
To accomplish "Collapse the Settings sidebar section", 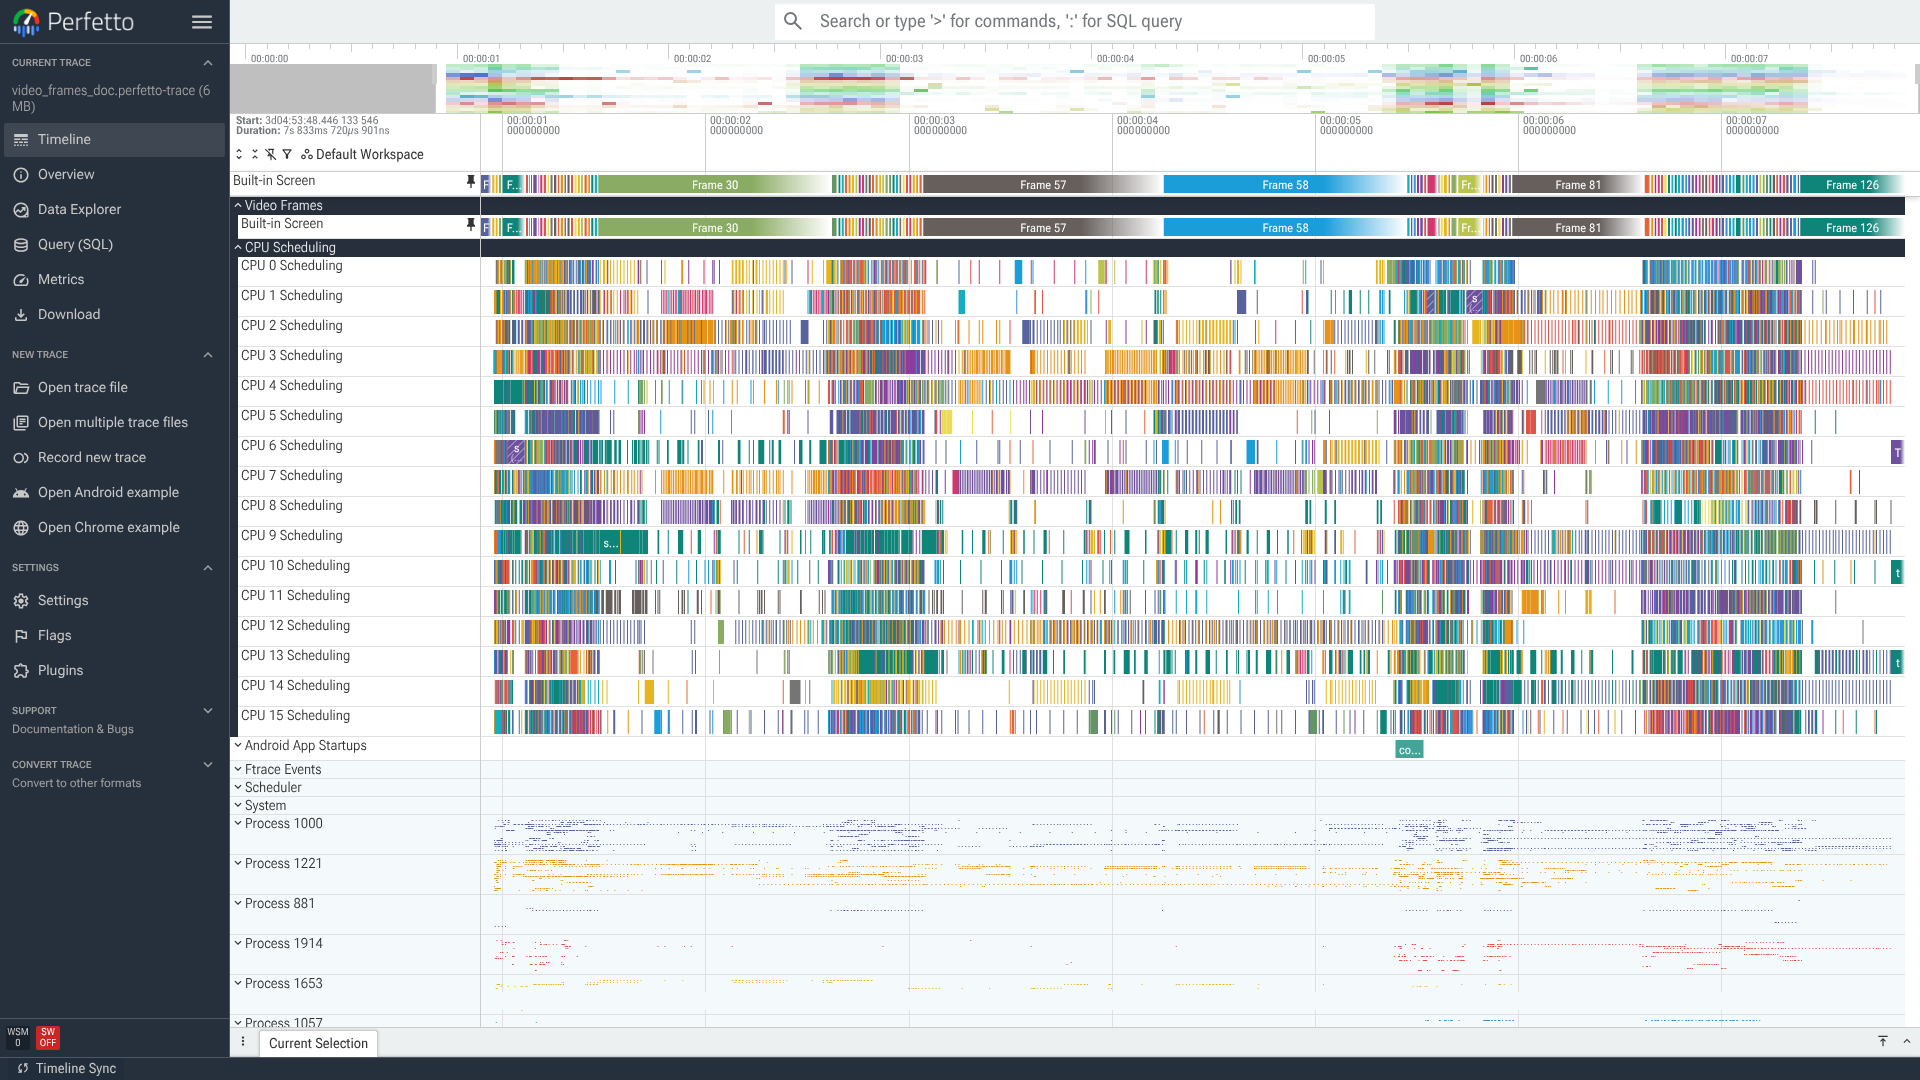I will pos(208,568).
